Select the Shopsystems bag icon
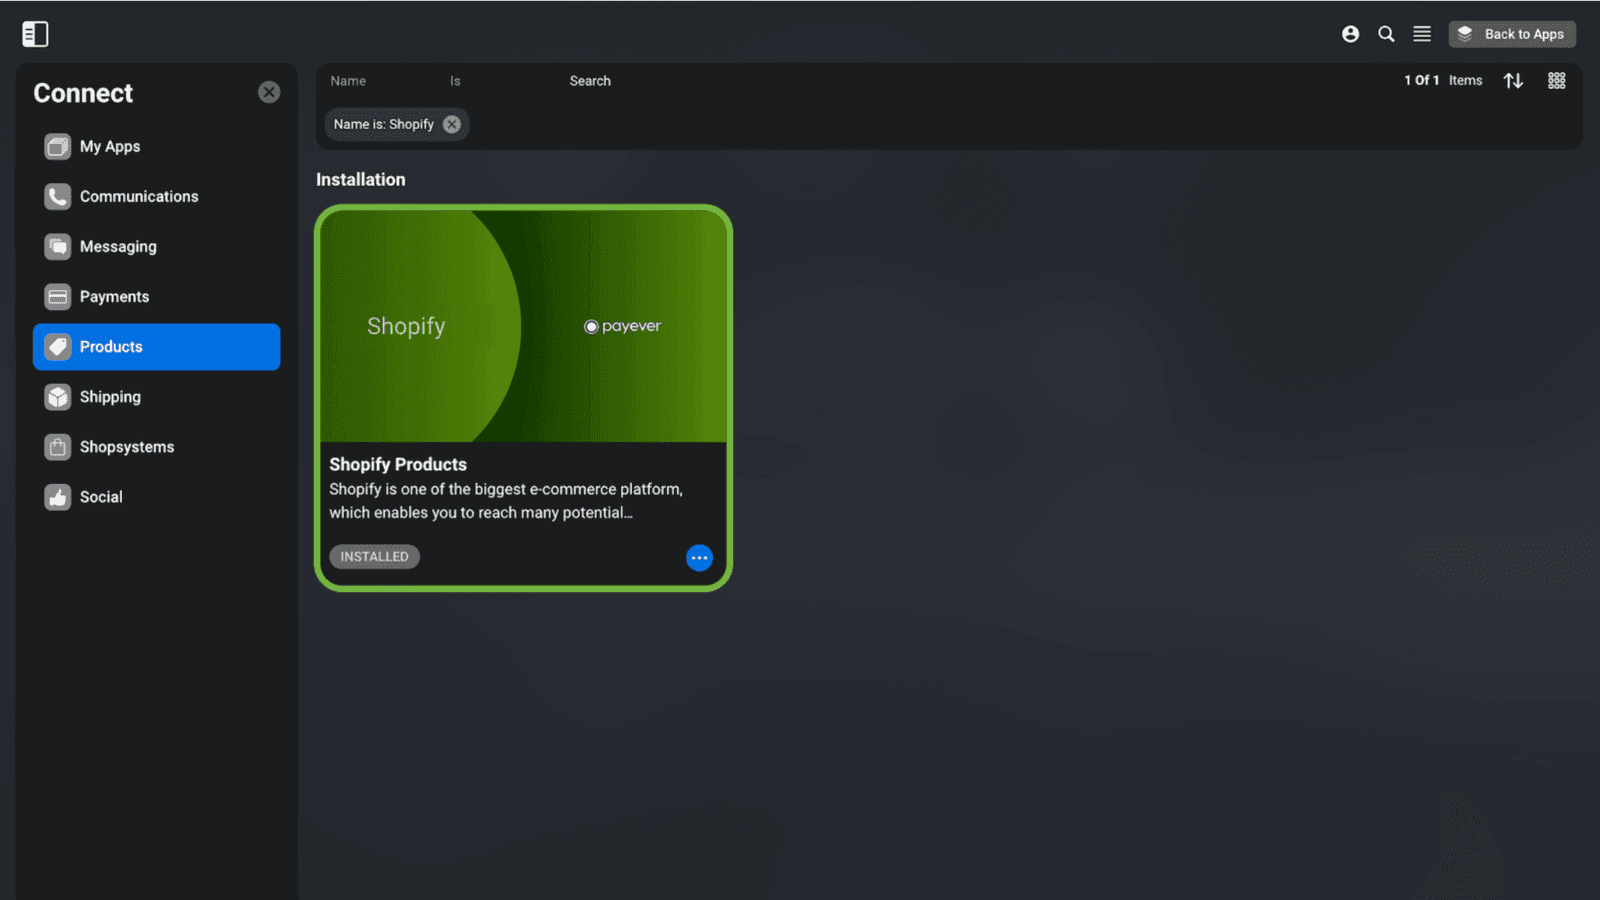 tap(57, 446)
